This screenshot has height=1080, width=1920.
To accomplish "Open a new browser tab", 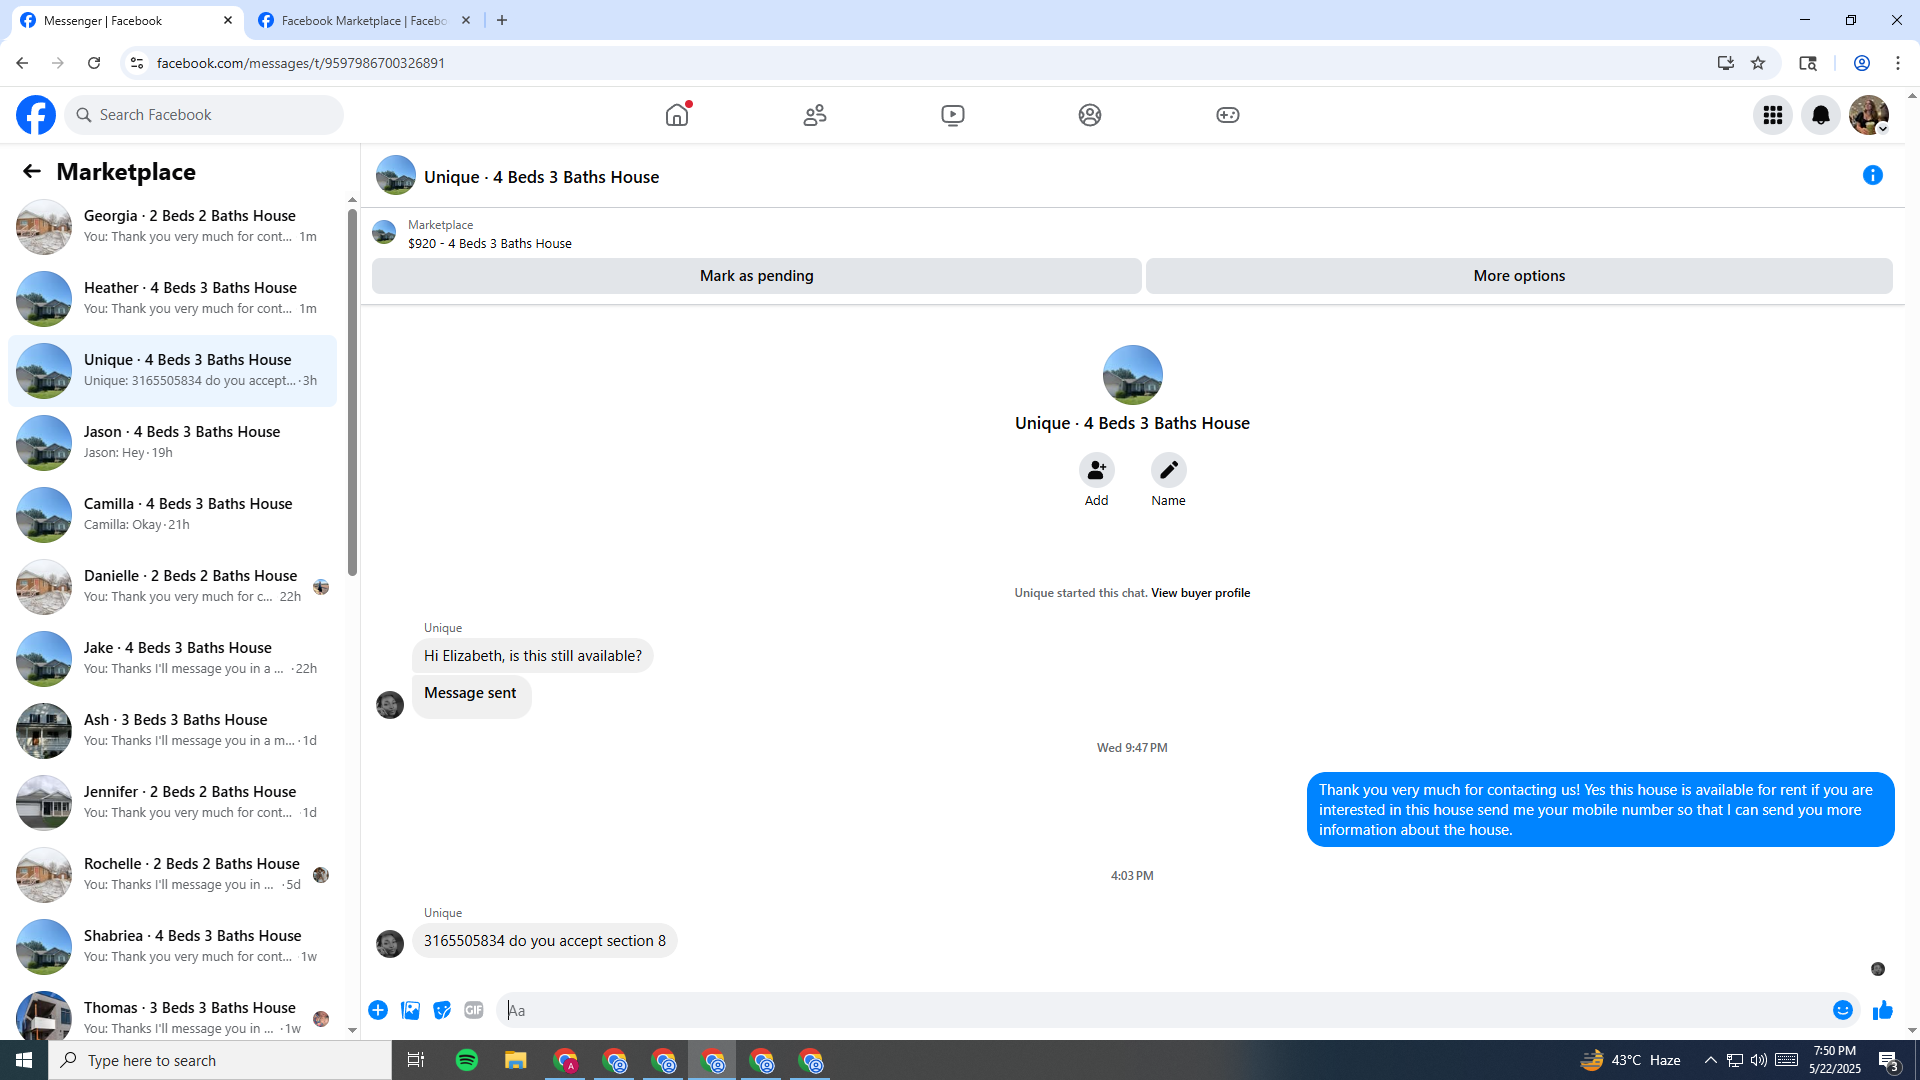I will coord(502,20).
